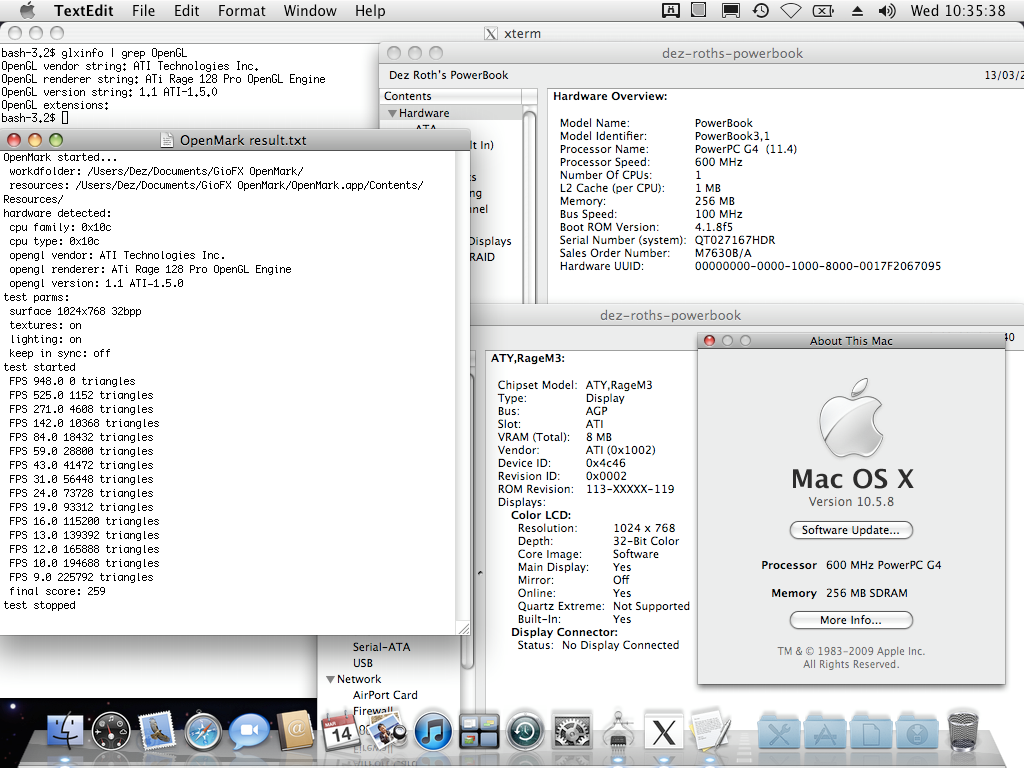Open System Profiler icon in Dock
The image size is (1024, 768).
618,731
